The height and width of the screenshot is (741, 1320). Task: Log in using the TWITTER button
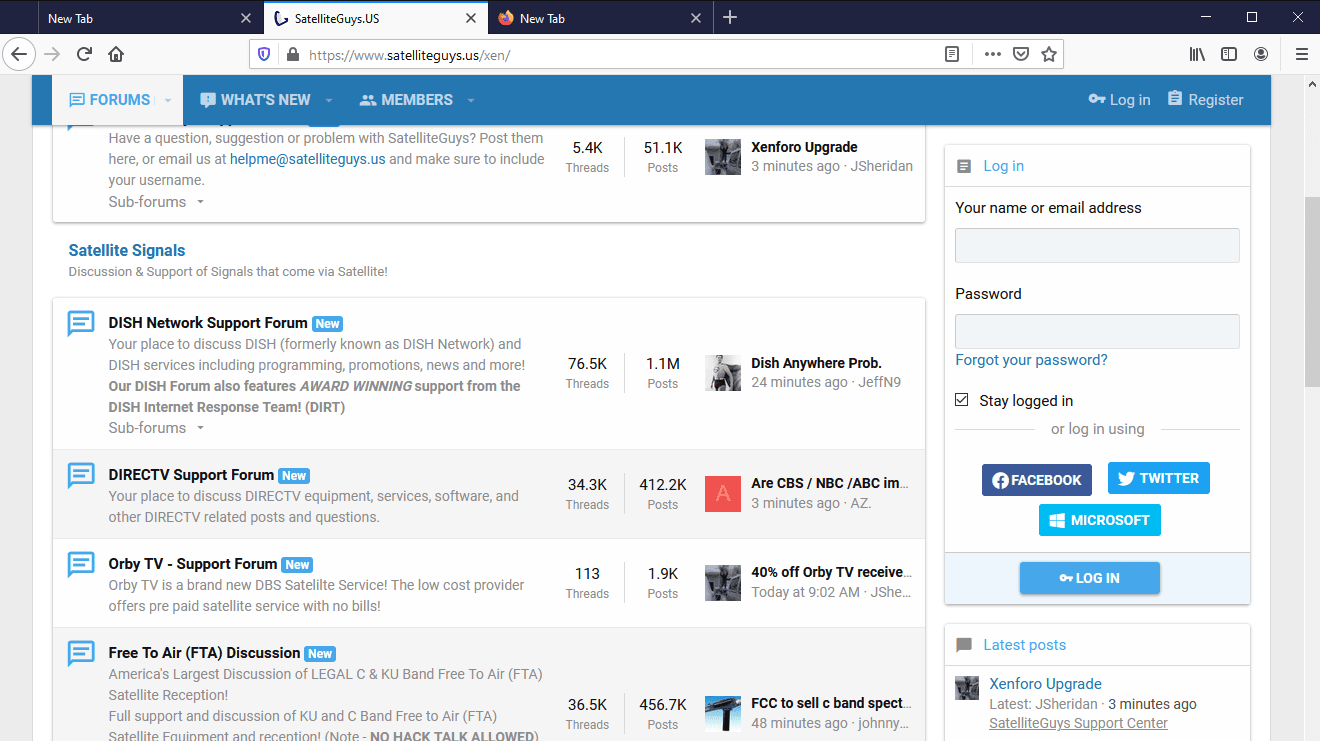tap(1159, 478)
